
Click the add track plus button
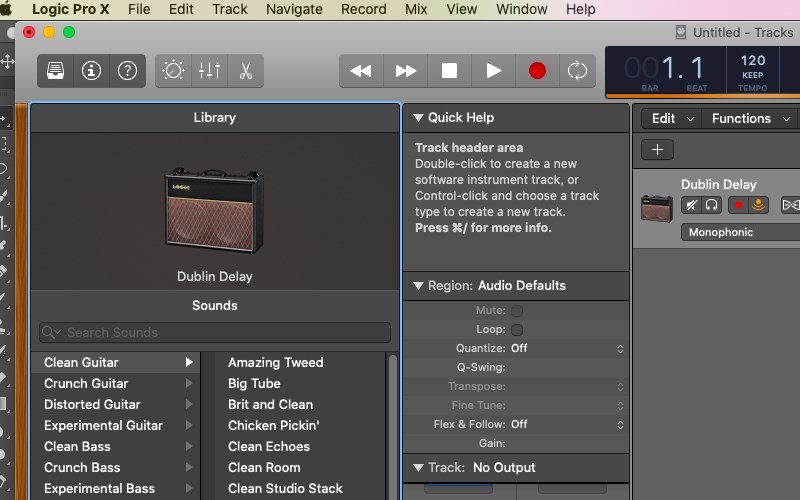657,149
